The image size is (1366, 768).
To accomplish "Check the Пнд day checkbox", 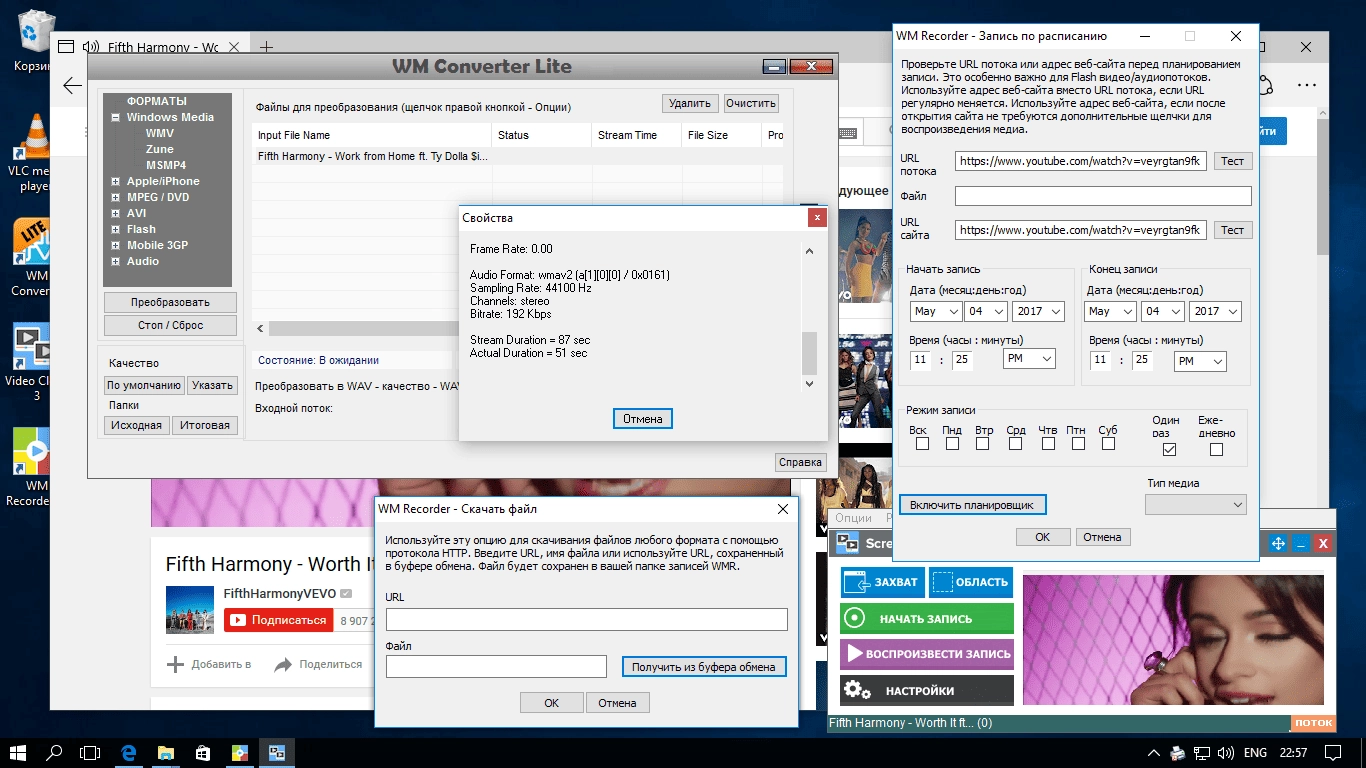I will pyautogui.click(x=953, y=444).
